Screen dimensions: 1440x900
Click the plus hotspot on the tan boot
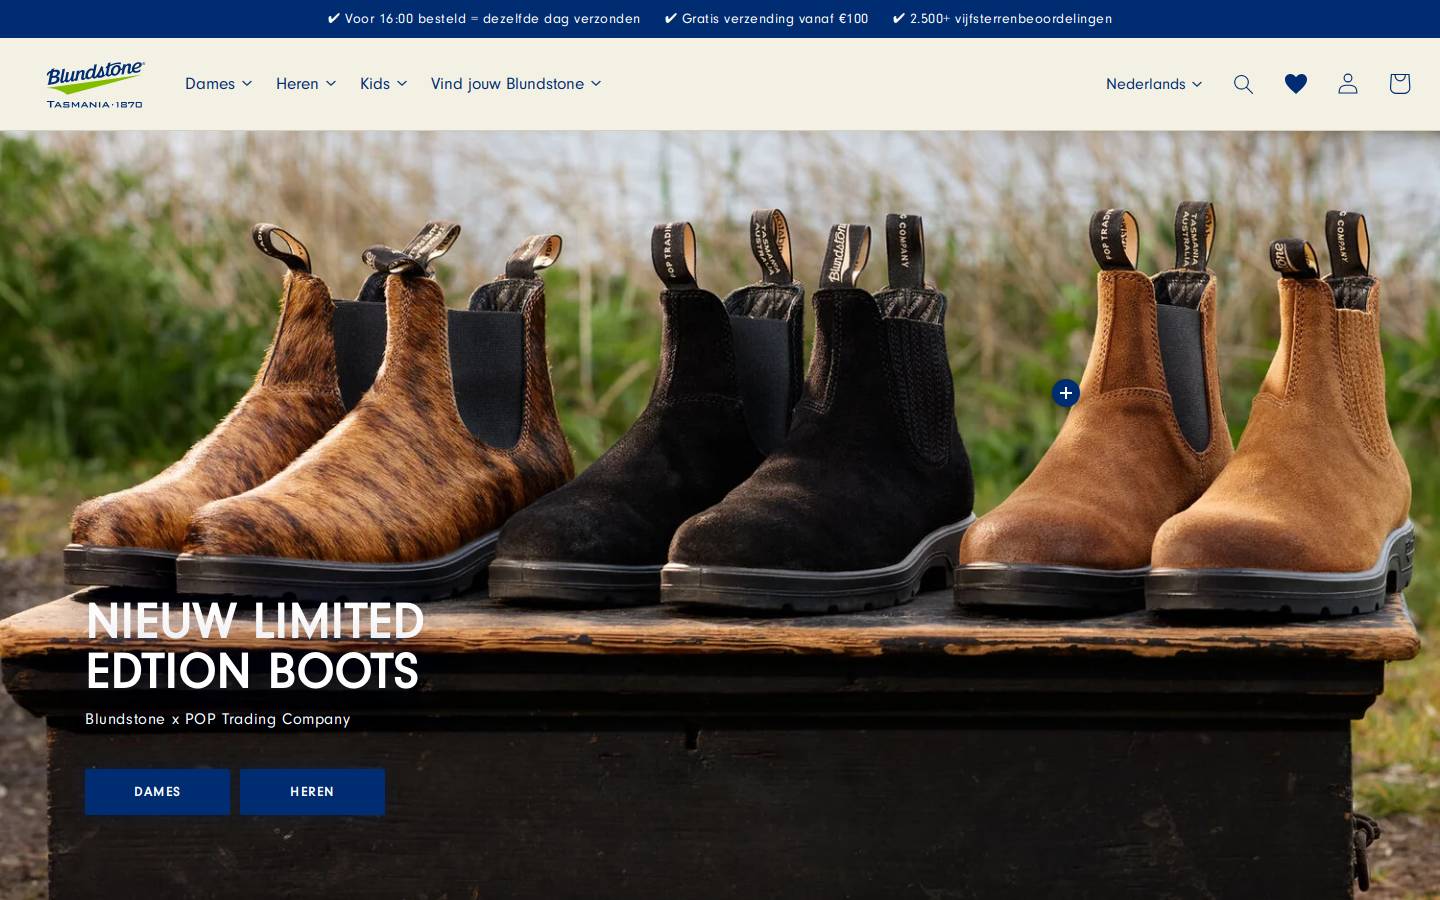(1066, 393)
